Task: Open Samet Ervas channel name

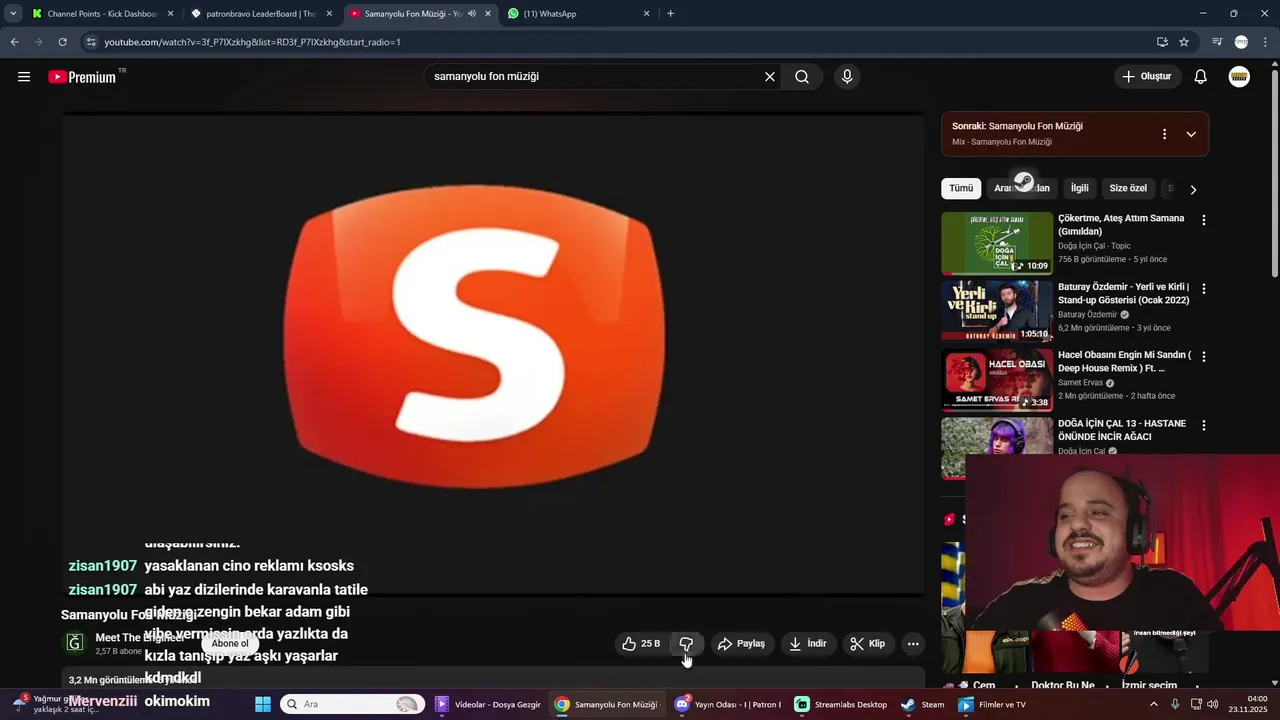Action: click(1080, 383)
